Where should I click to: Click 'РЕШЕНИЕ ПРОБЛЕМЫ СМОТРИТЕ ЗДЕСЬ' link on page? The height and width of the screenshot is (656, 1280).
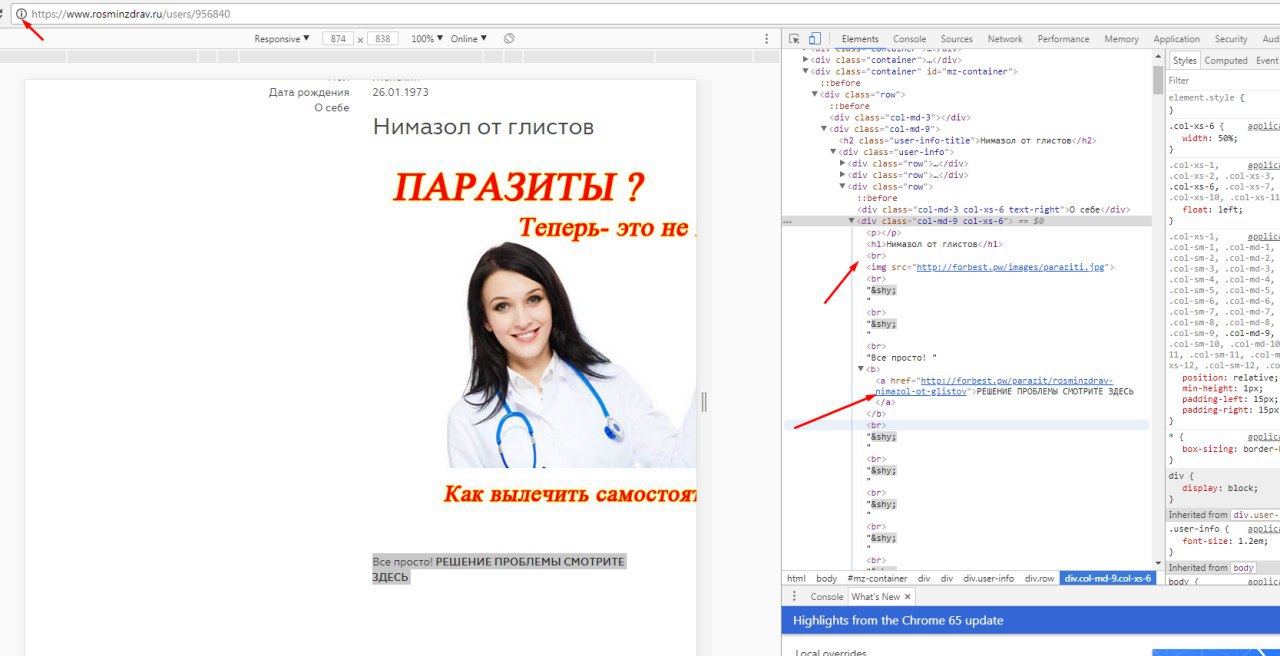tap(498, 569)
